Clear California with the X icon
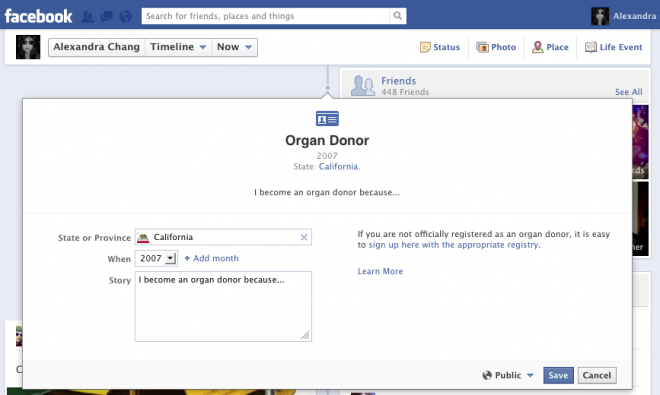Viewport: 660px width, 395px height. click(304, 238)
